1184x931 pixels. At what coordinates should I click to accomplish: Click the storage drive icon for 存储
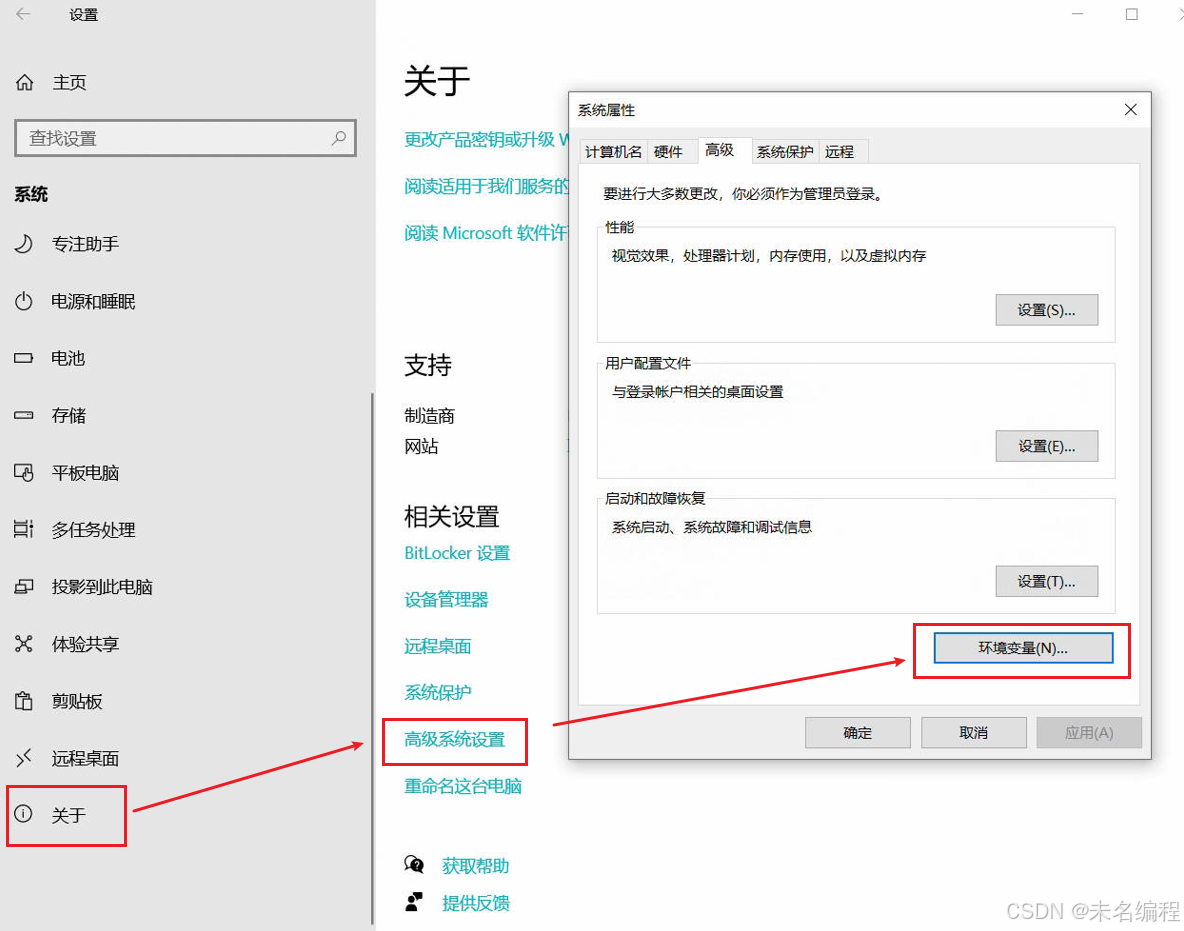24,415
